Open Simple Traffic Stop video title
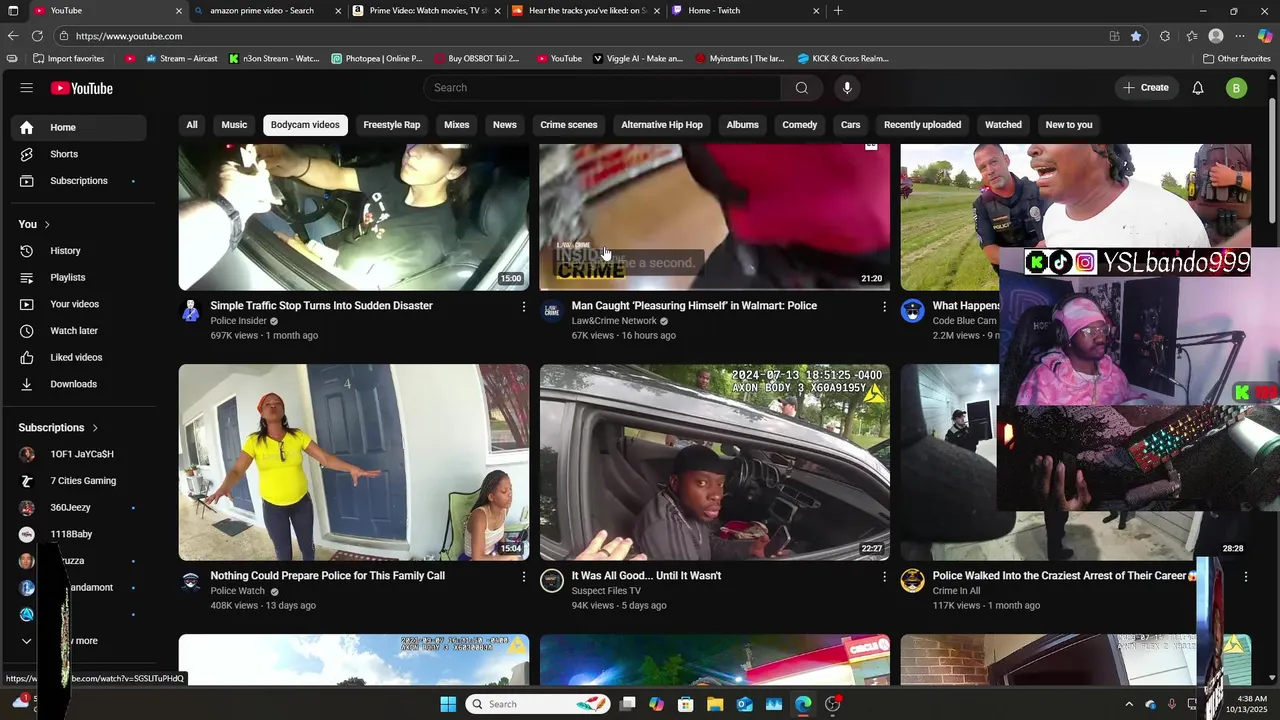1280x720 pixels. [322, 306]
